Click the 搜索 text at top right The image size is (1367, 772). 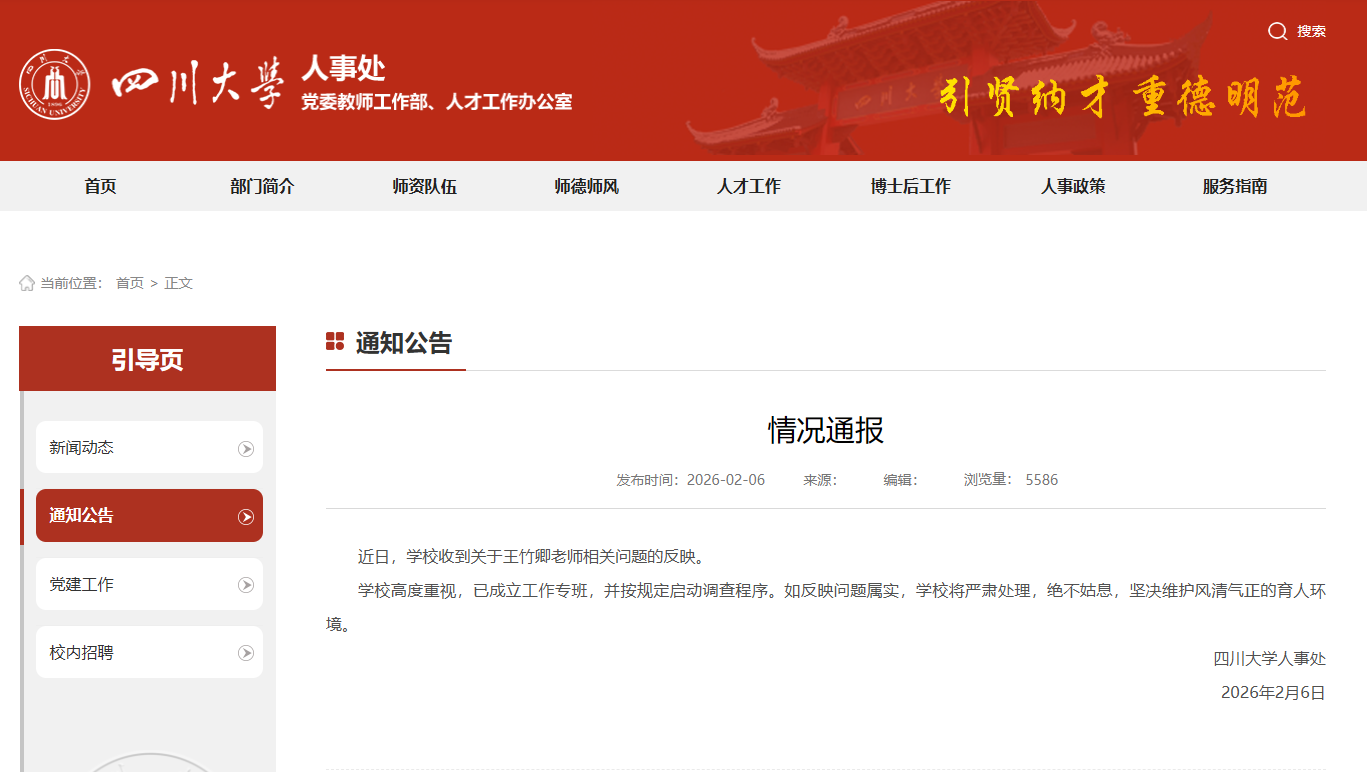point(1311,31)
